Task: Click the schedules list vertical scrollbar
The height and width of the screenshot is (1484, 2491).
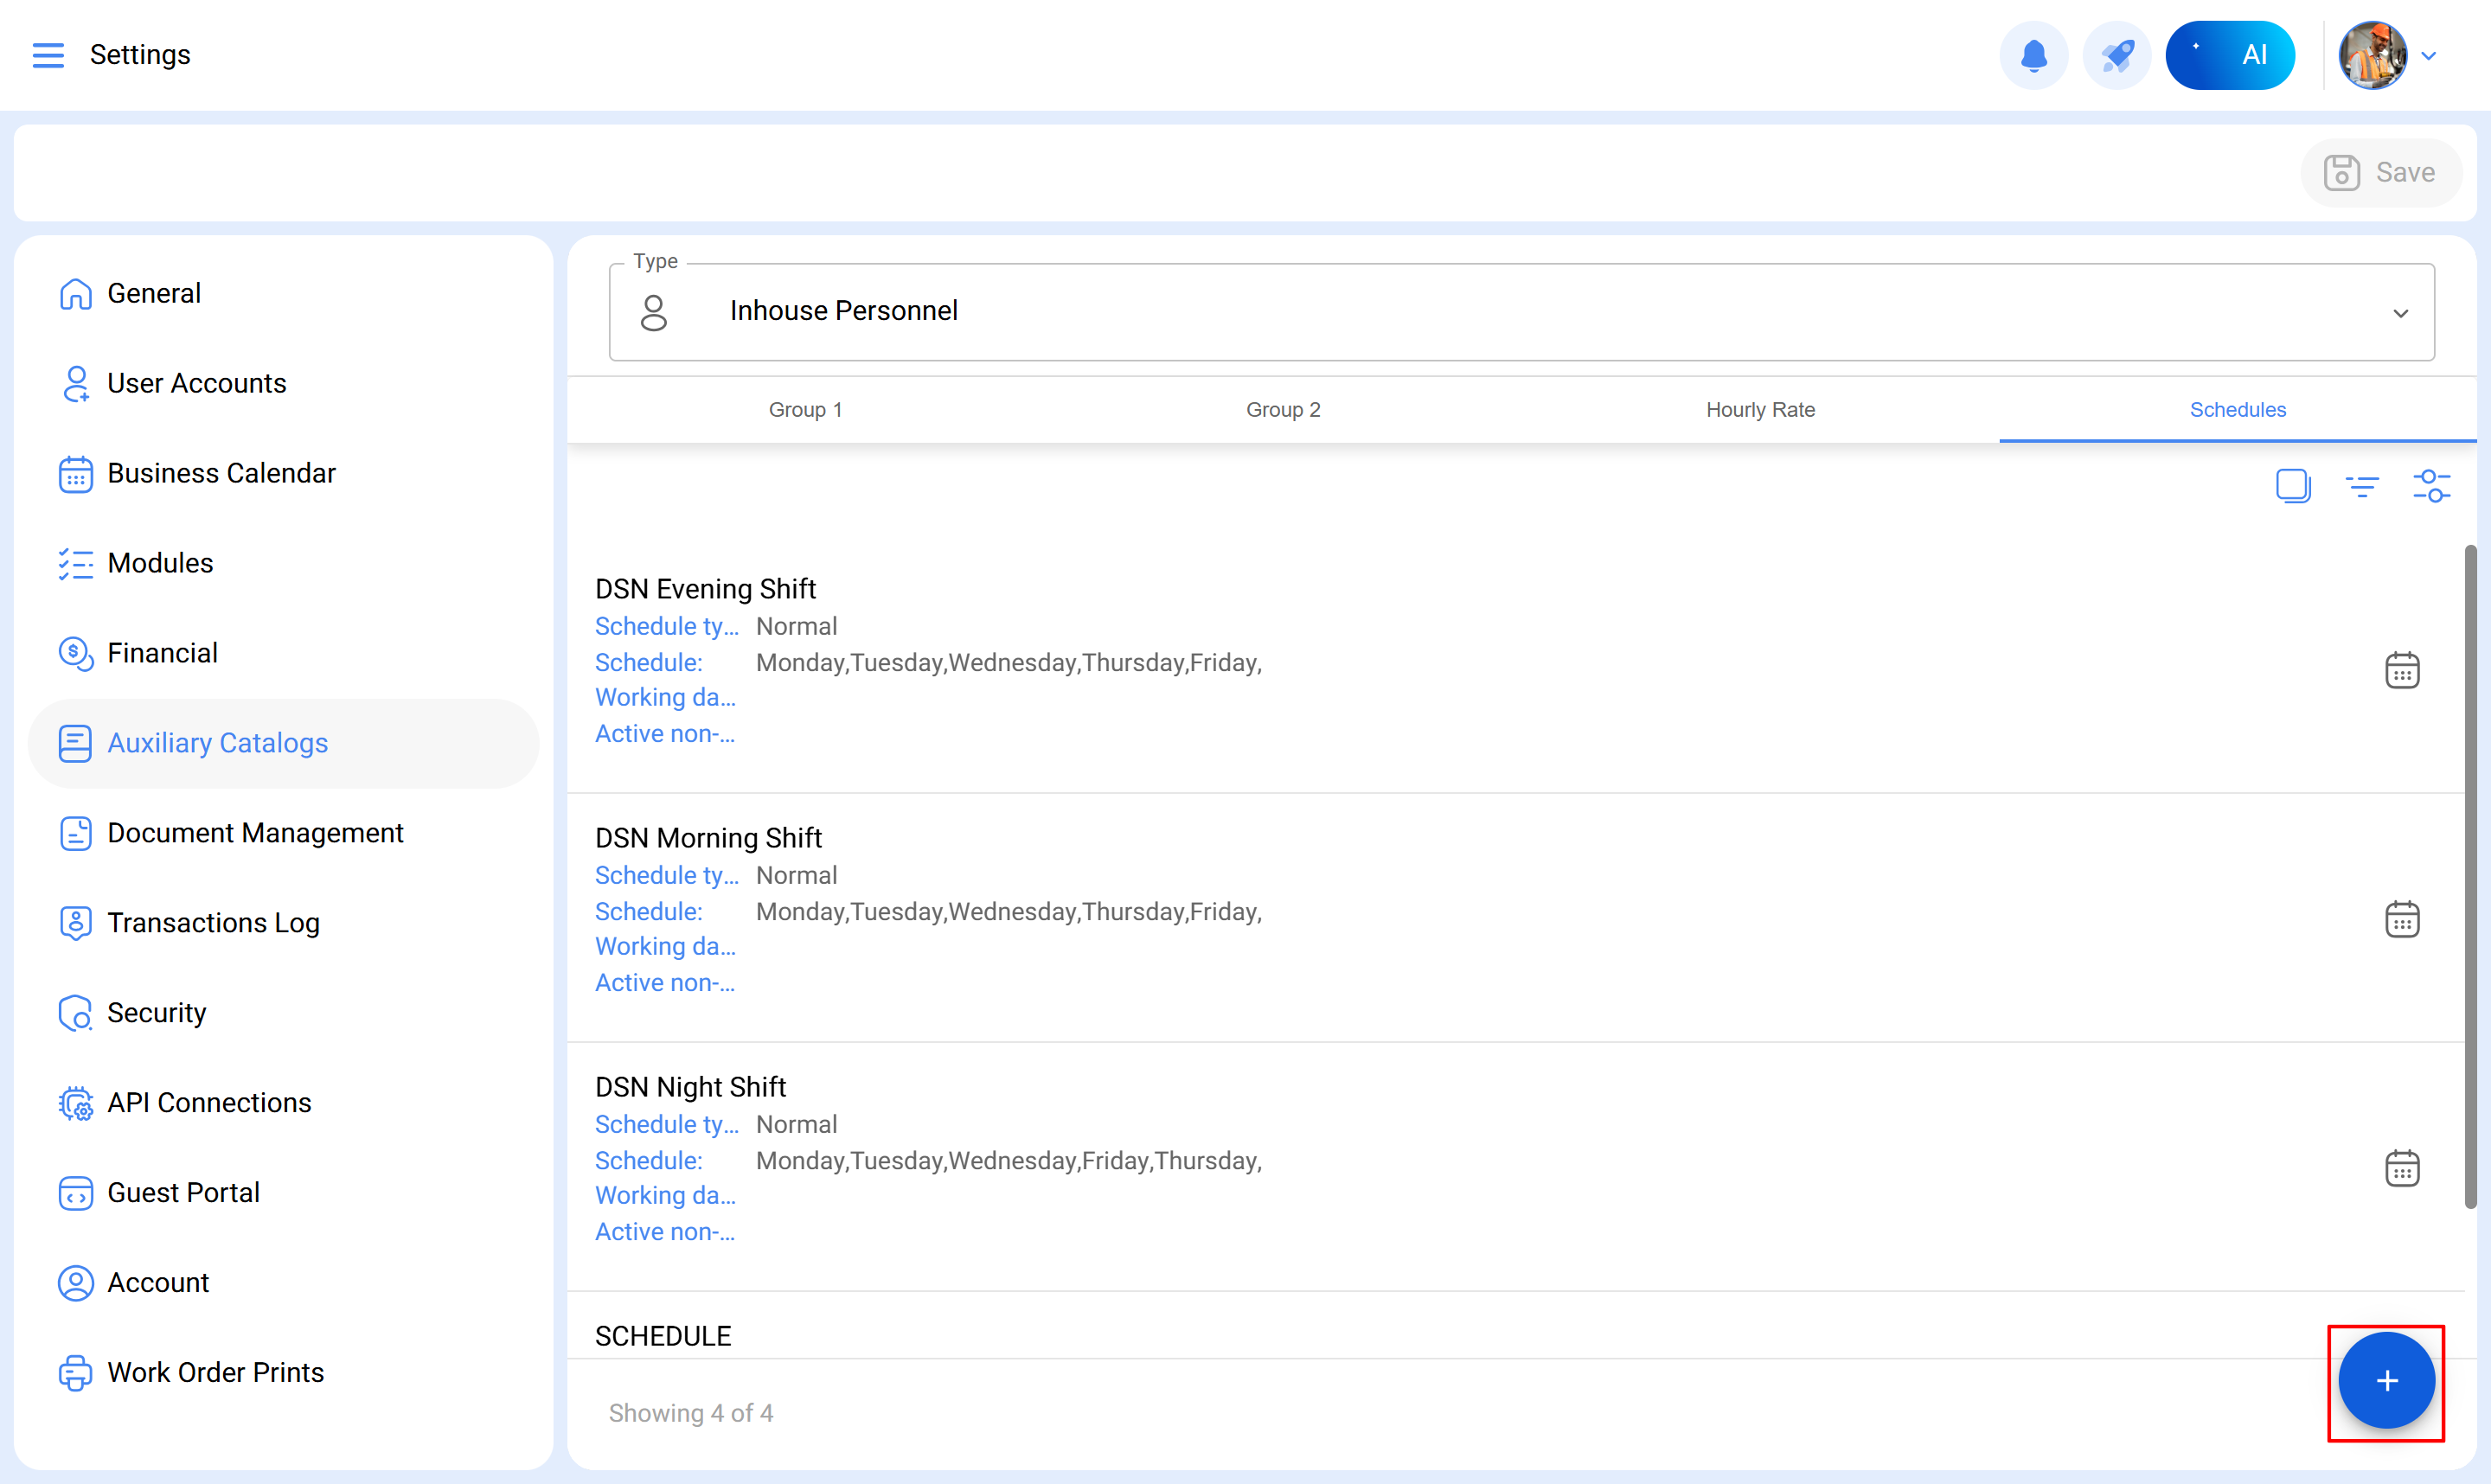Action: (2469, 876)
